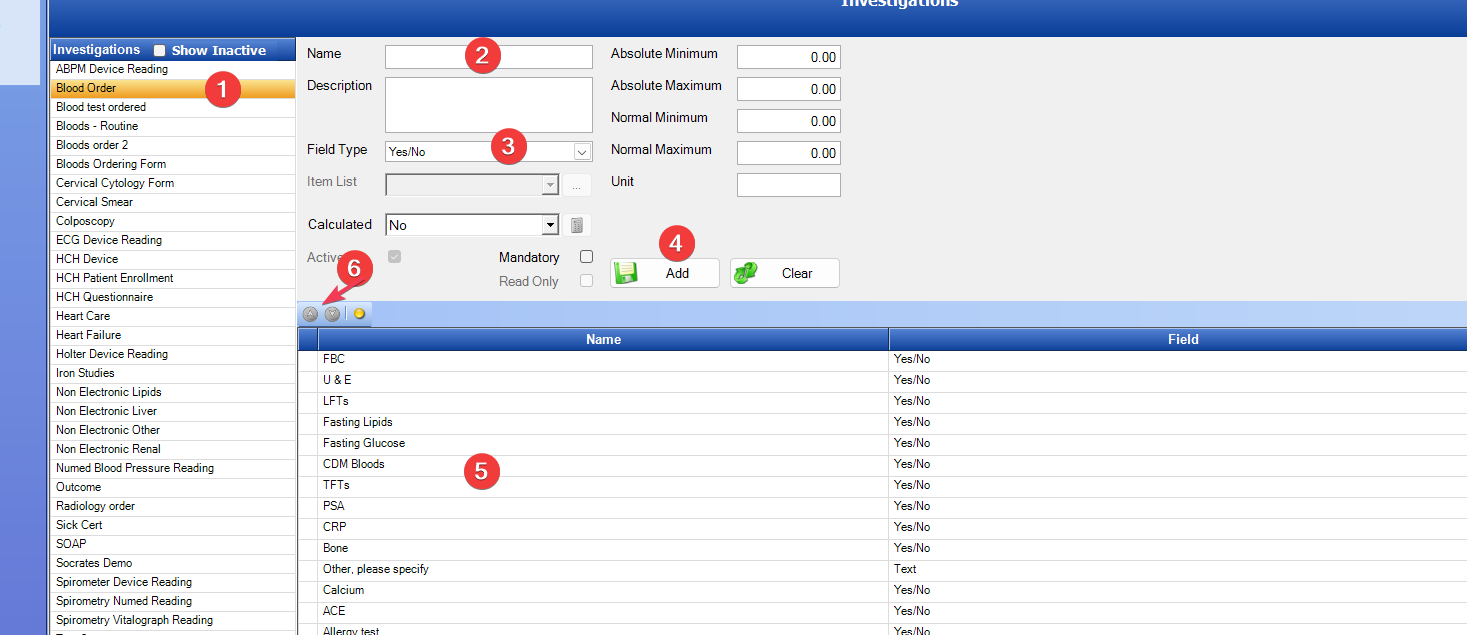
Task: Open the calculator icon beside Calculated
Action: (x=576, y=225)
